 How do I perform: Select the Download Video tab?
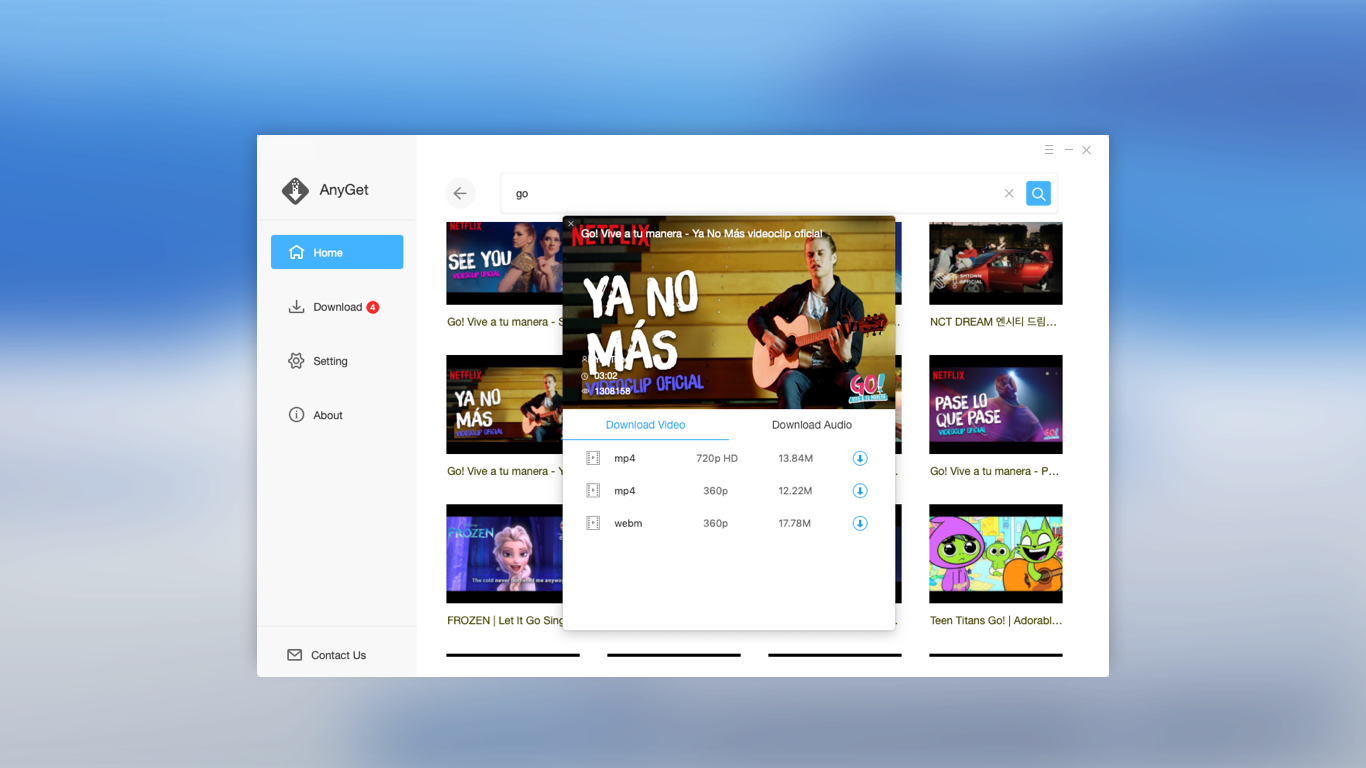click(x=646, y=425)
